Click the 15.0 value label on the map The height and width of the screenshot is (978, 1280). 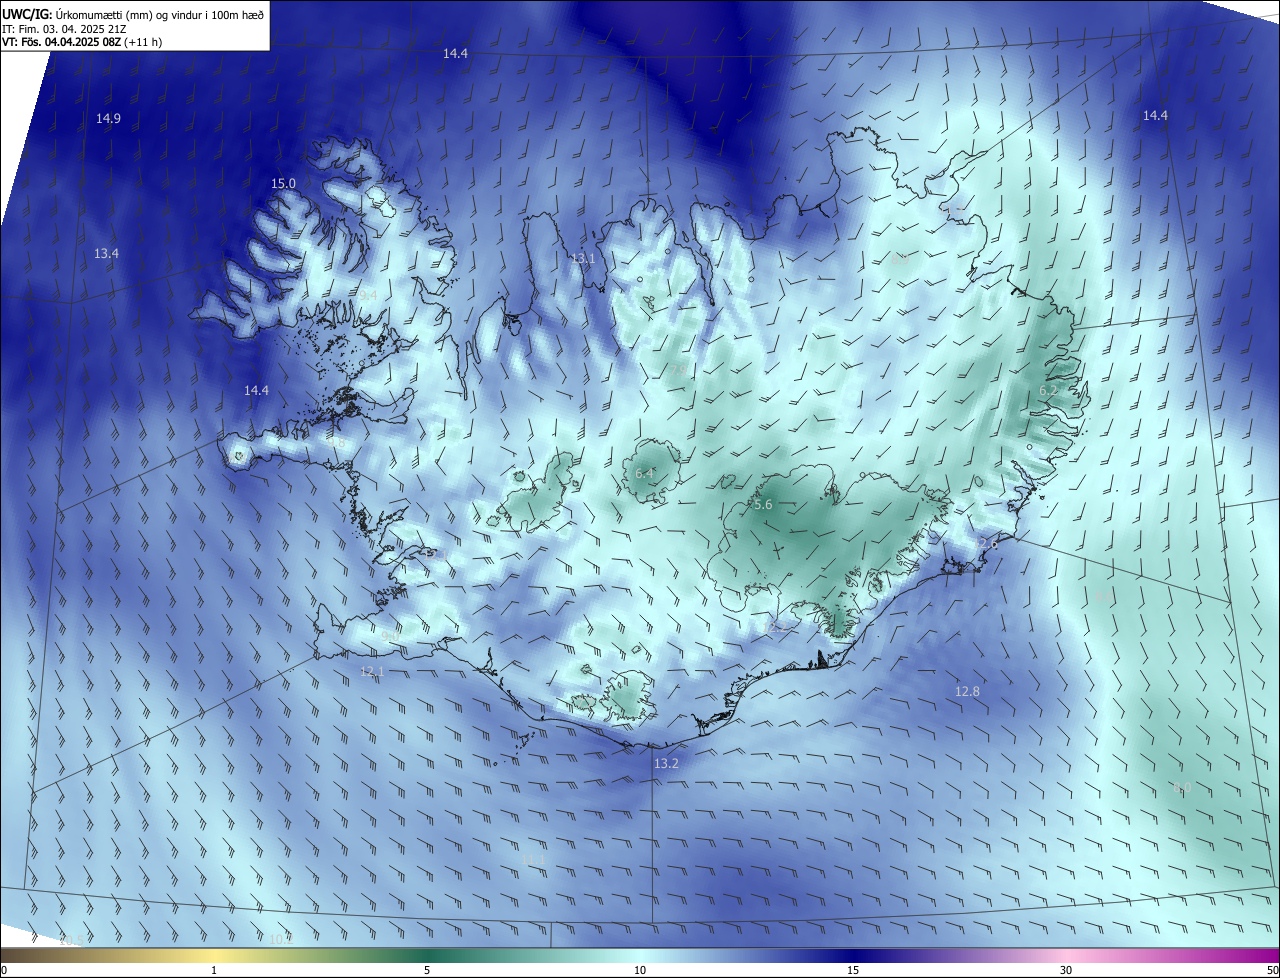[x=283, y=184]
